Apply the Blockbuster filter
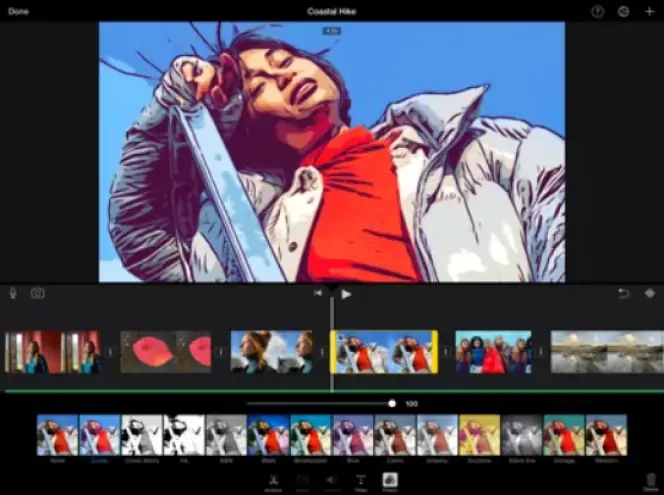 311,435
